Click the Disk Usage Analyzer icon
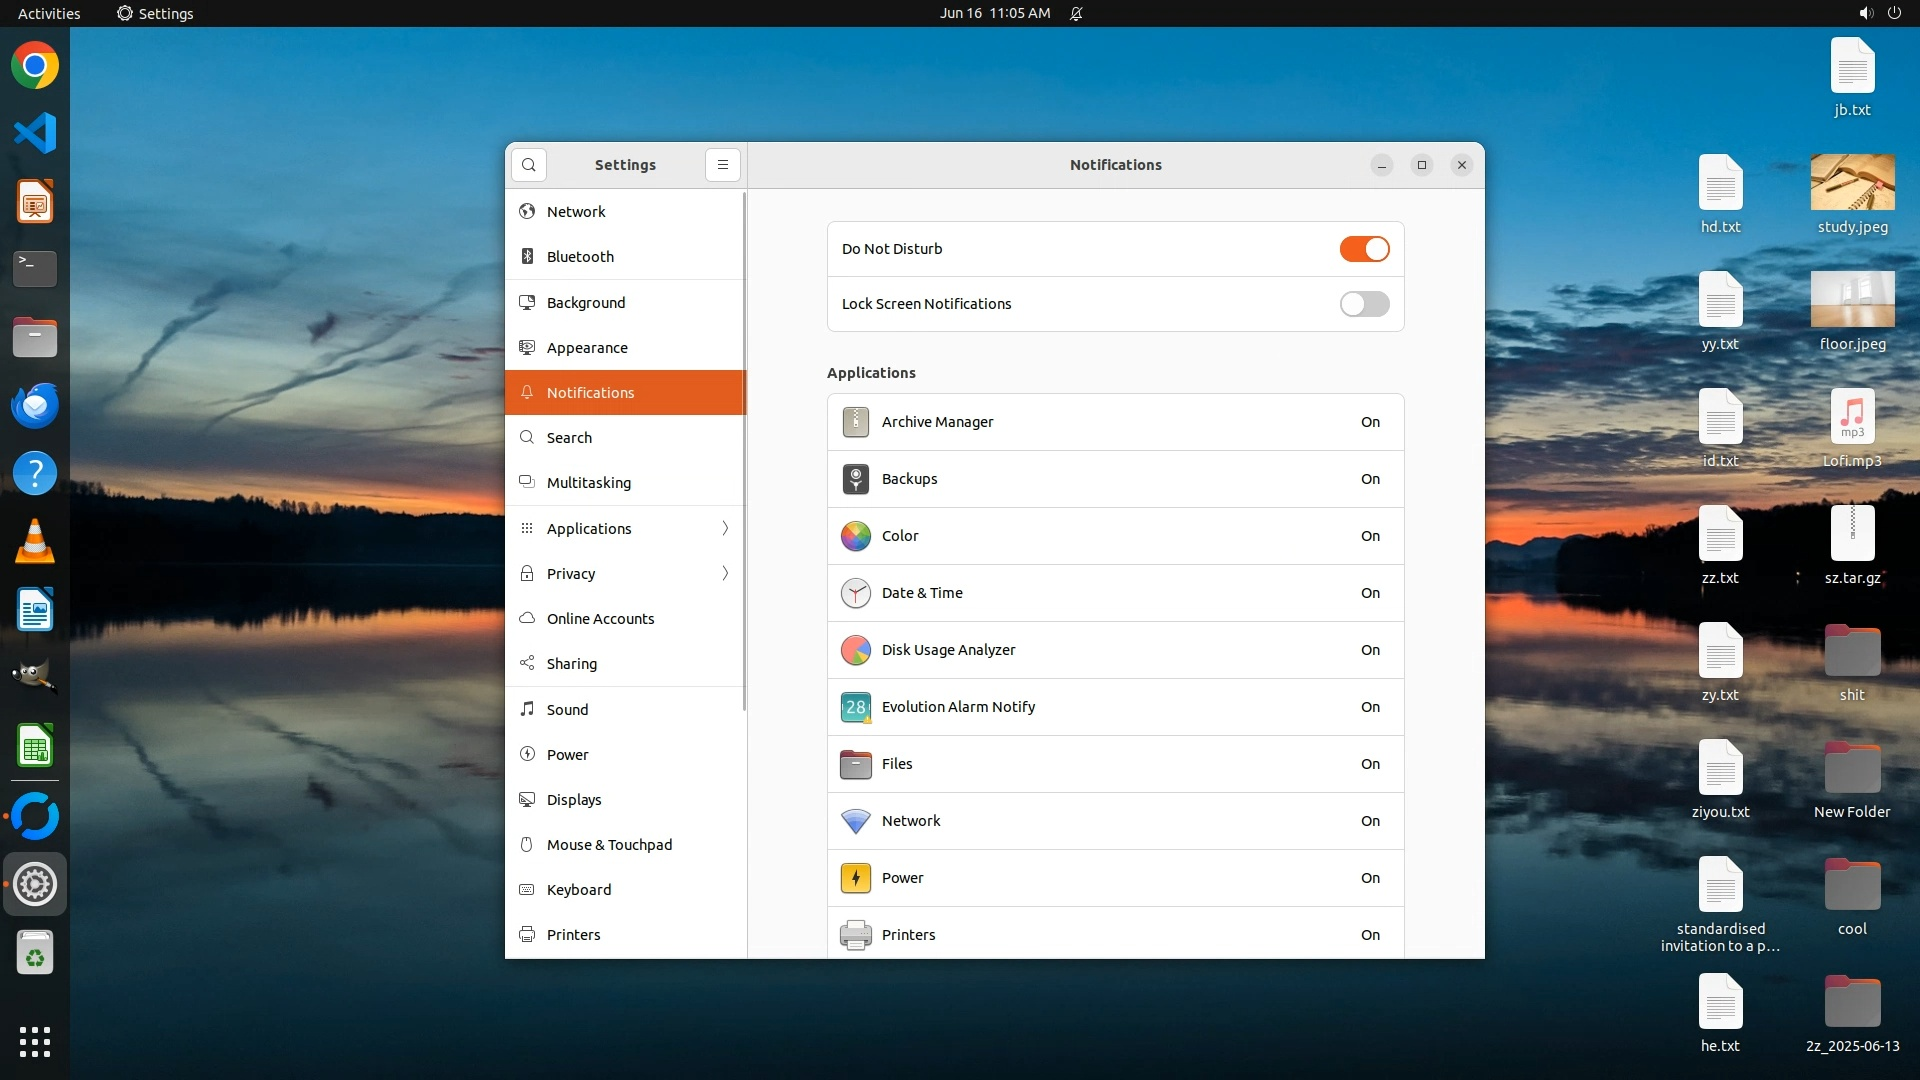This screenshot has height=1080, width=1920. click(x=855, y=650)
